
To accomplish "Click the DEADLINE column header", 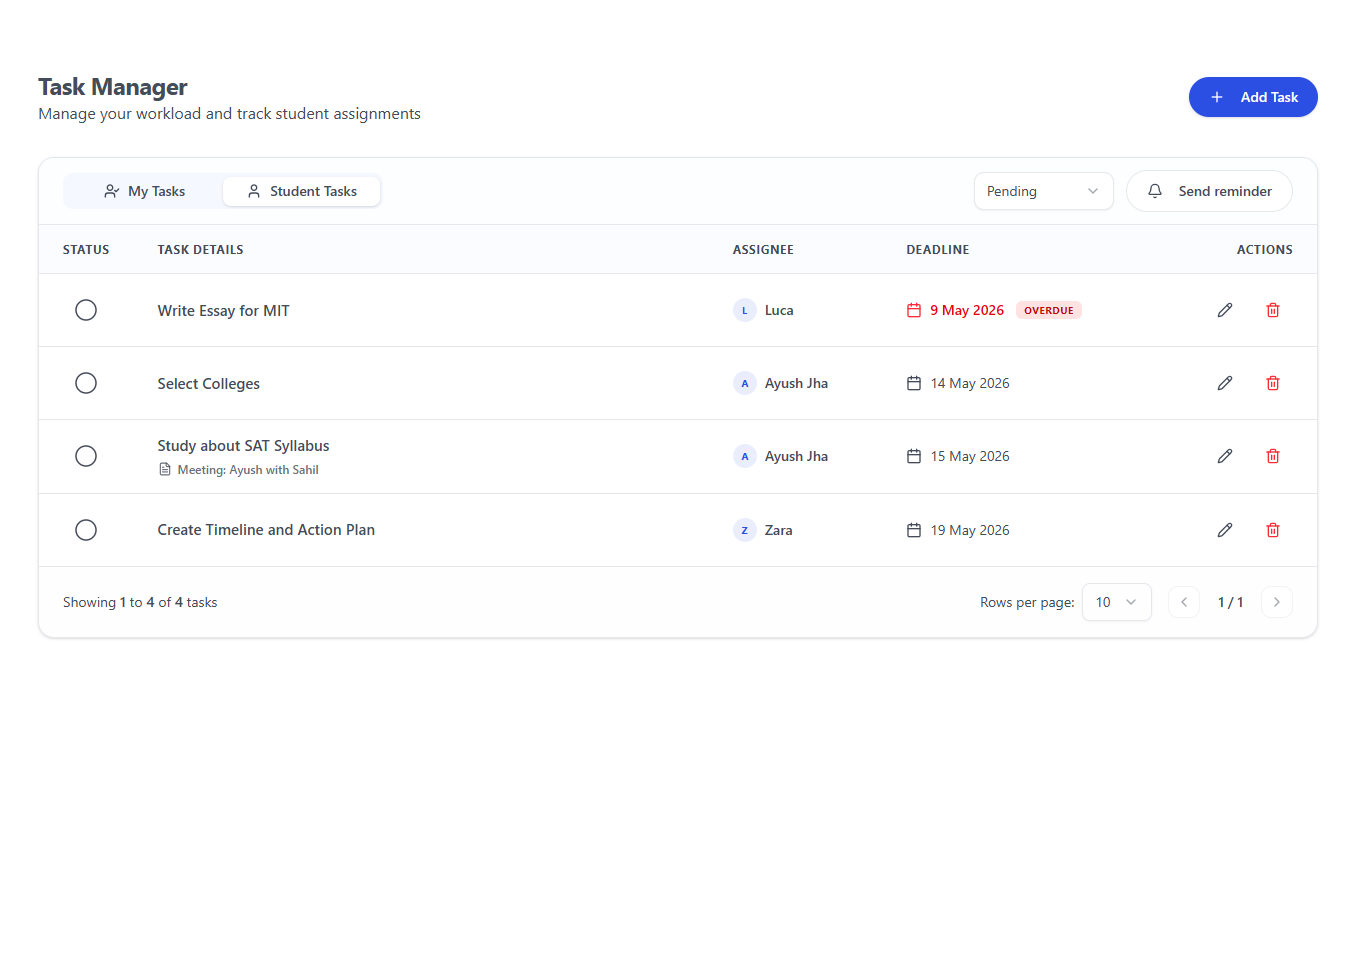I will 938,250.
